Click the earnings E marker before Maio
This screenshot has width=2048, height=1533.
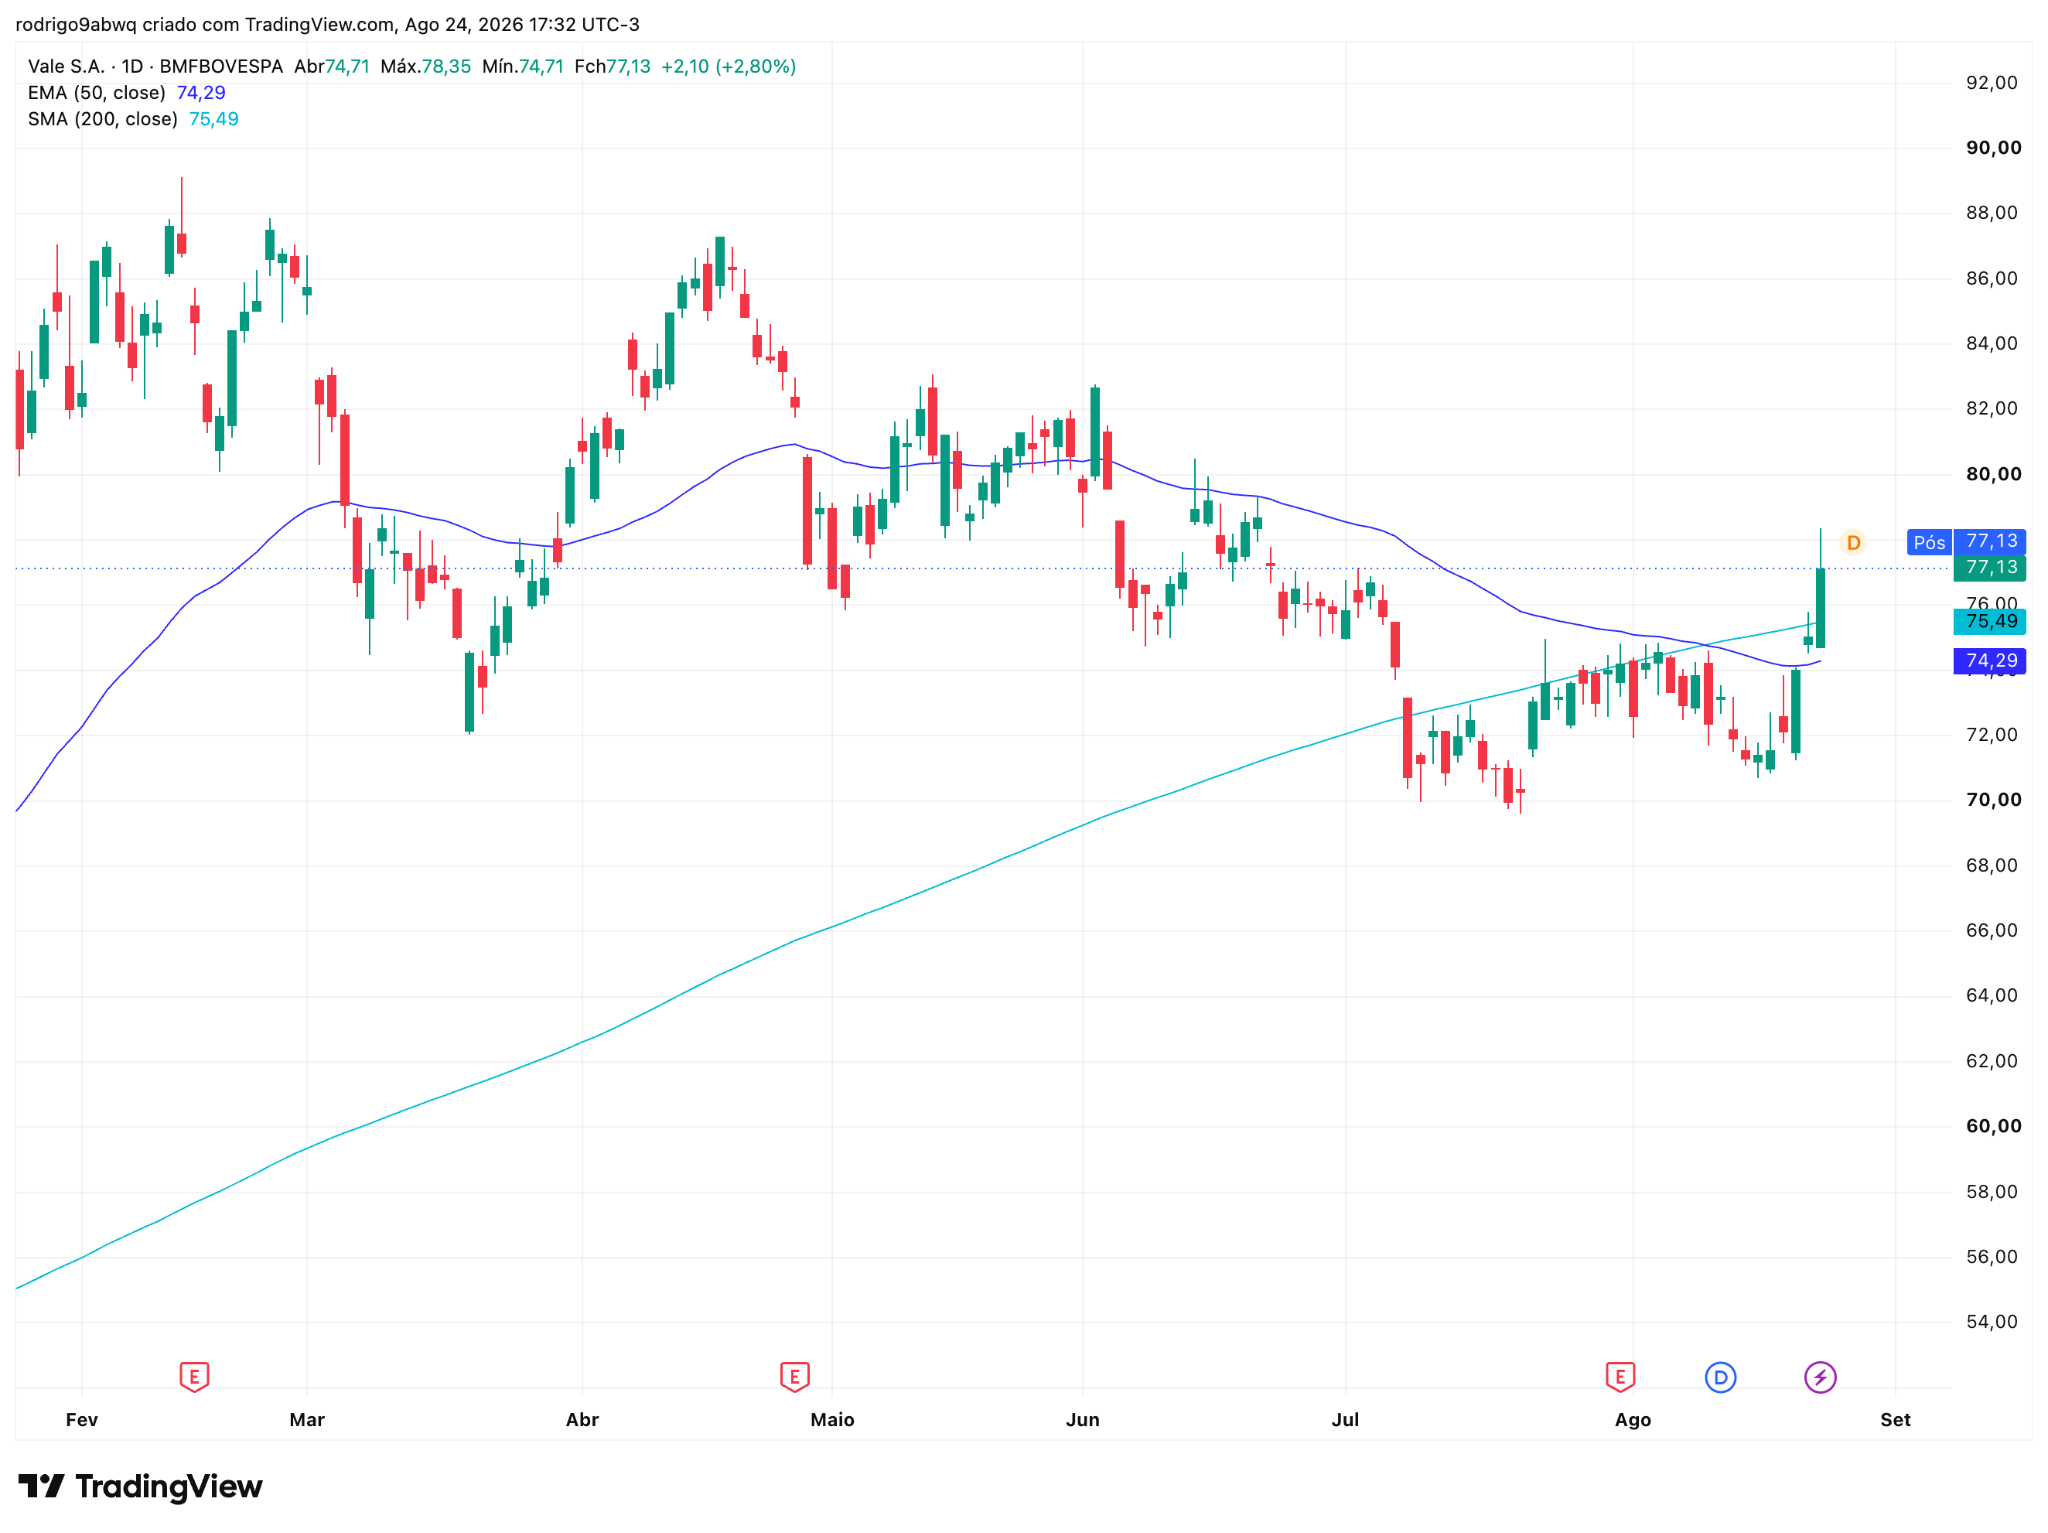point(794,1376)
